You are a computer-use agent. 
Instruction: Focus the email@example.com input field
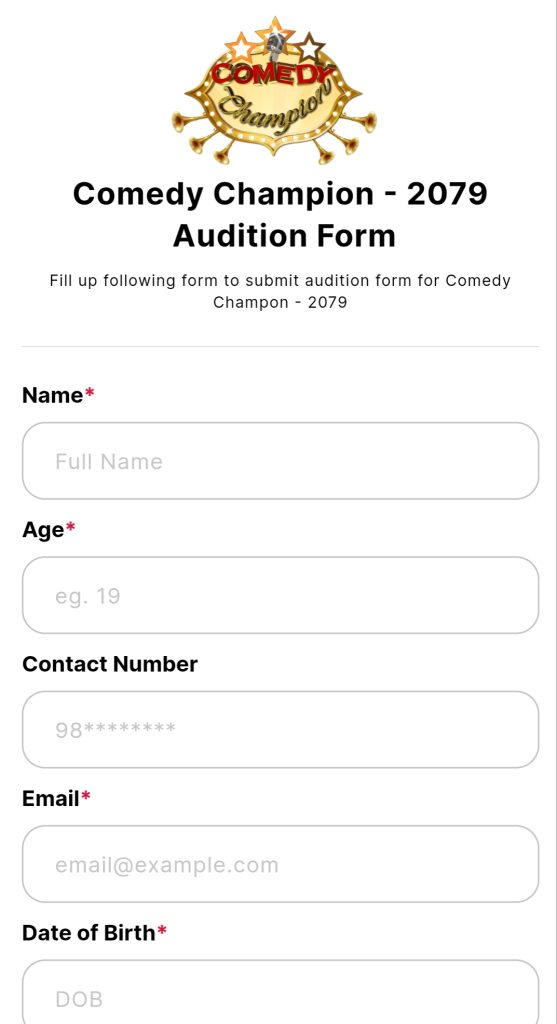point(281,864)
